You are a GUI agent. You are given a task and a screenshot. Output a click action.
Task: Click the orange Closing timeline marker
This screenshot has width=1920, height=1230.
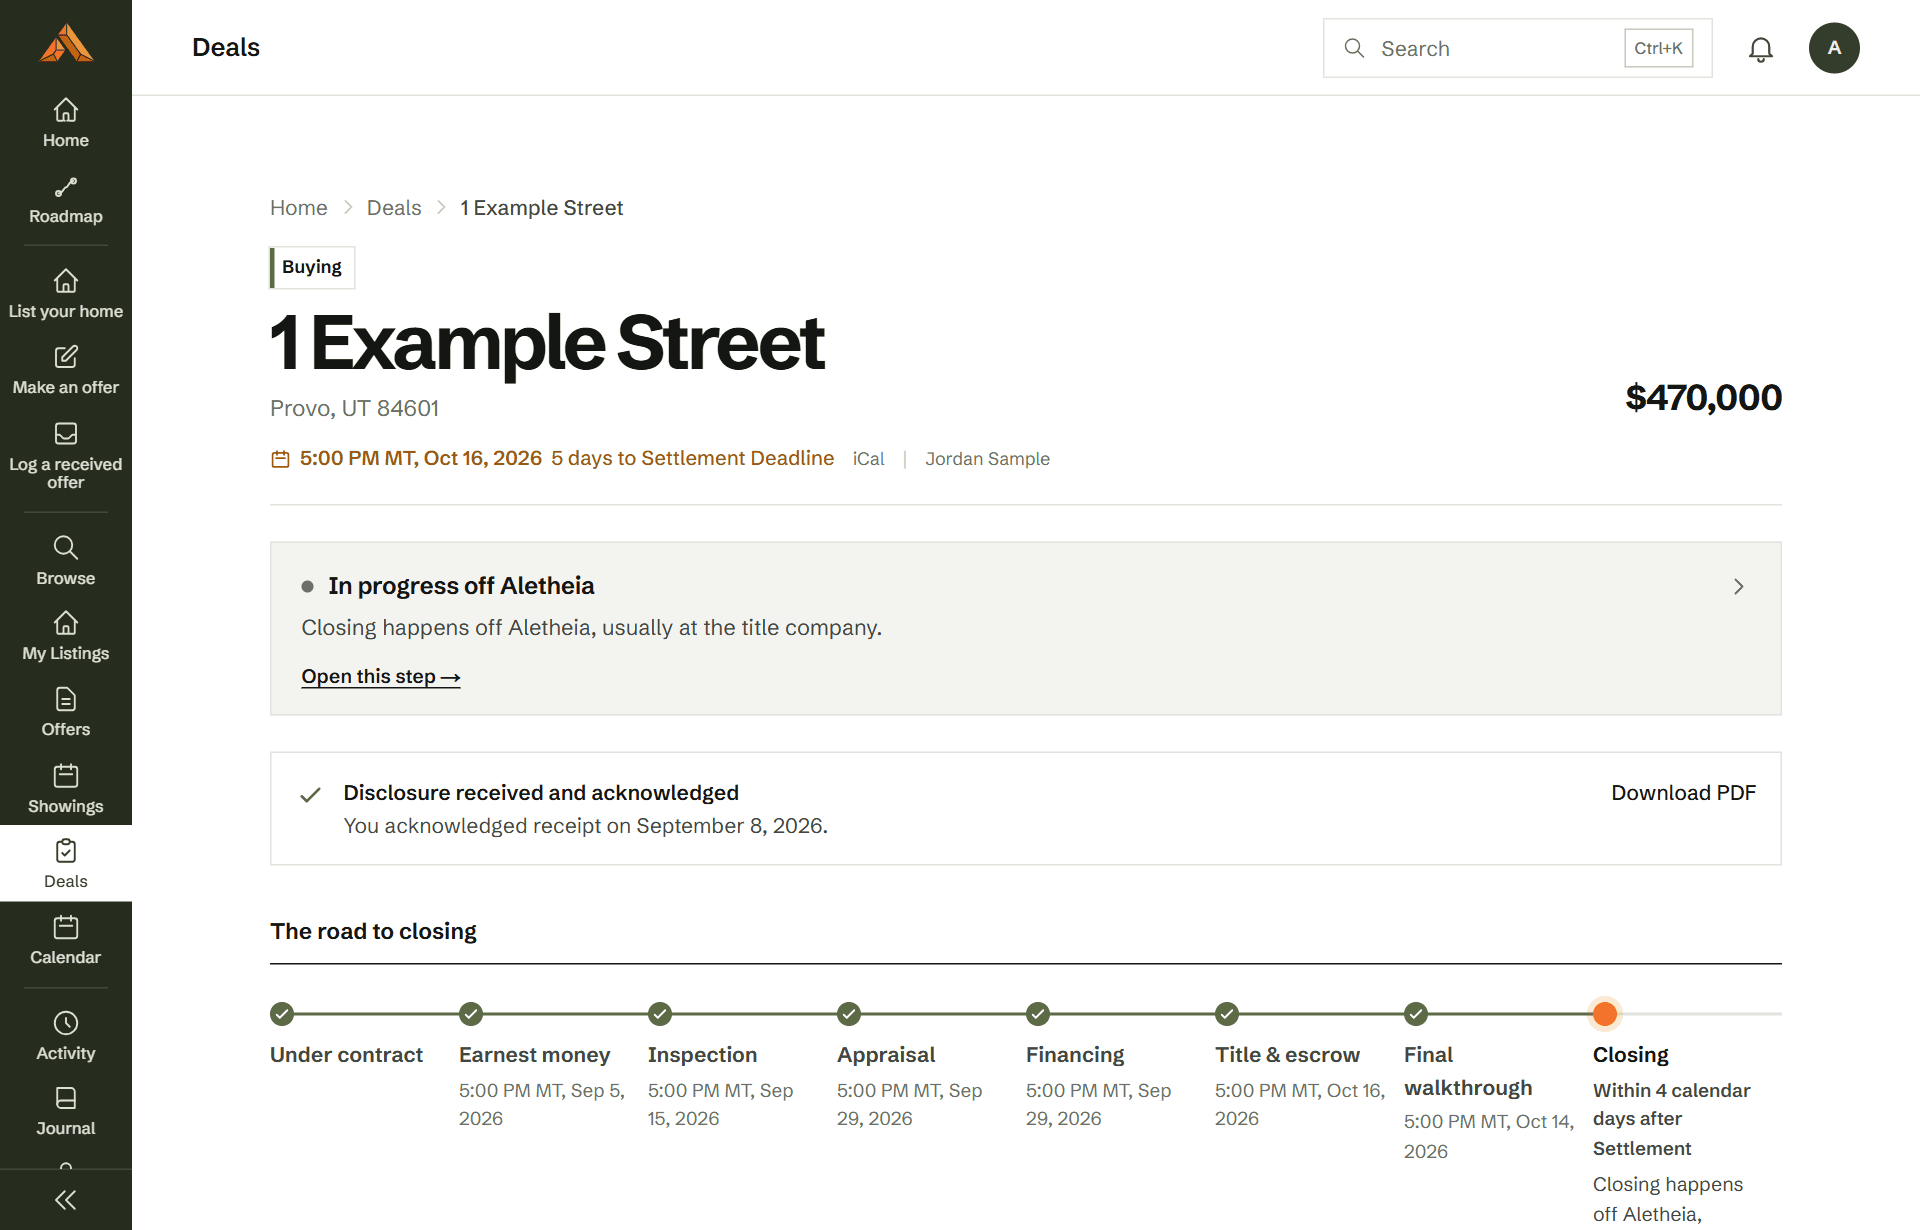pos(1605,1014)
